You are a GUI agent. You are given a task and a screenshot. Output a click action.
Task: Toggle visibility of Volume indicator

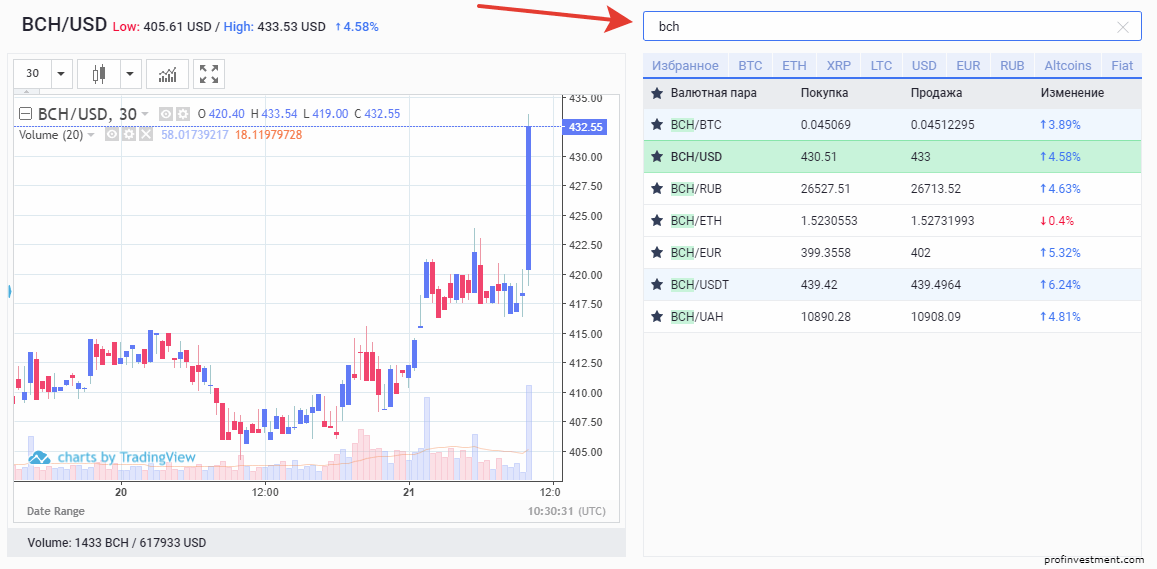(112, 135)
